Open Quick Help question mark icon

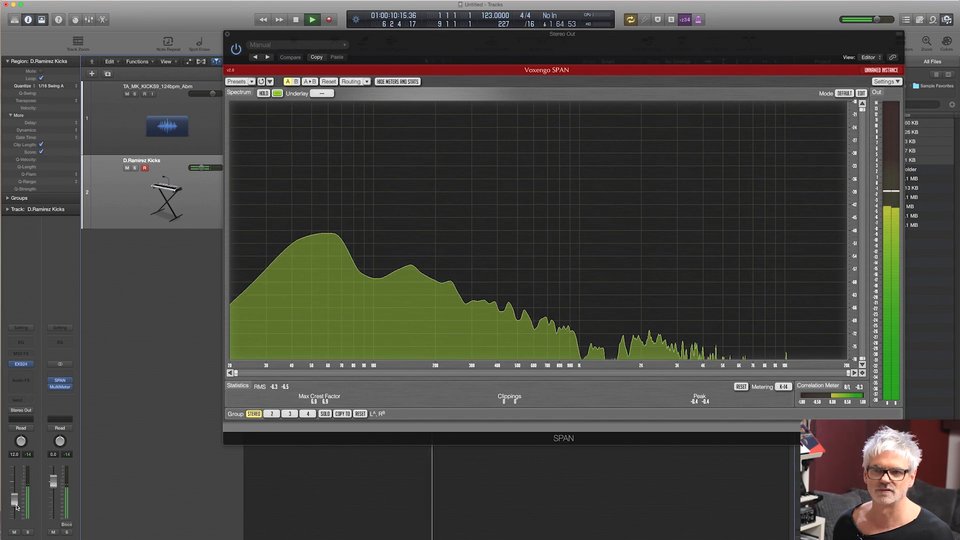[x=59, y=20]
